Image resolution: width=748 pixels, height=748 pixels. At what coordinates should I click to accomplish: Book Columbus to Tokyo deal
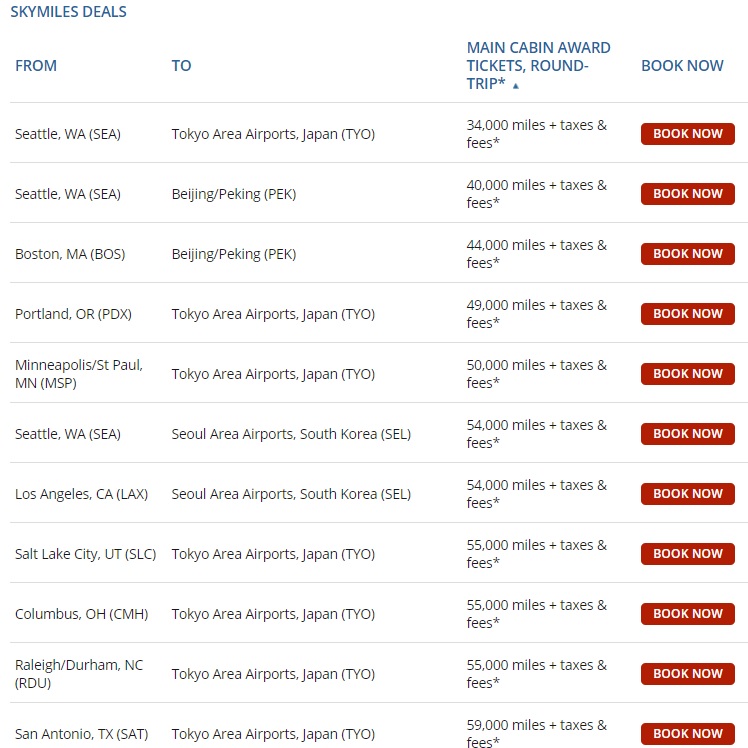(687, 614)
